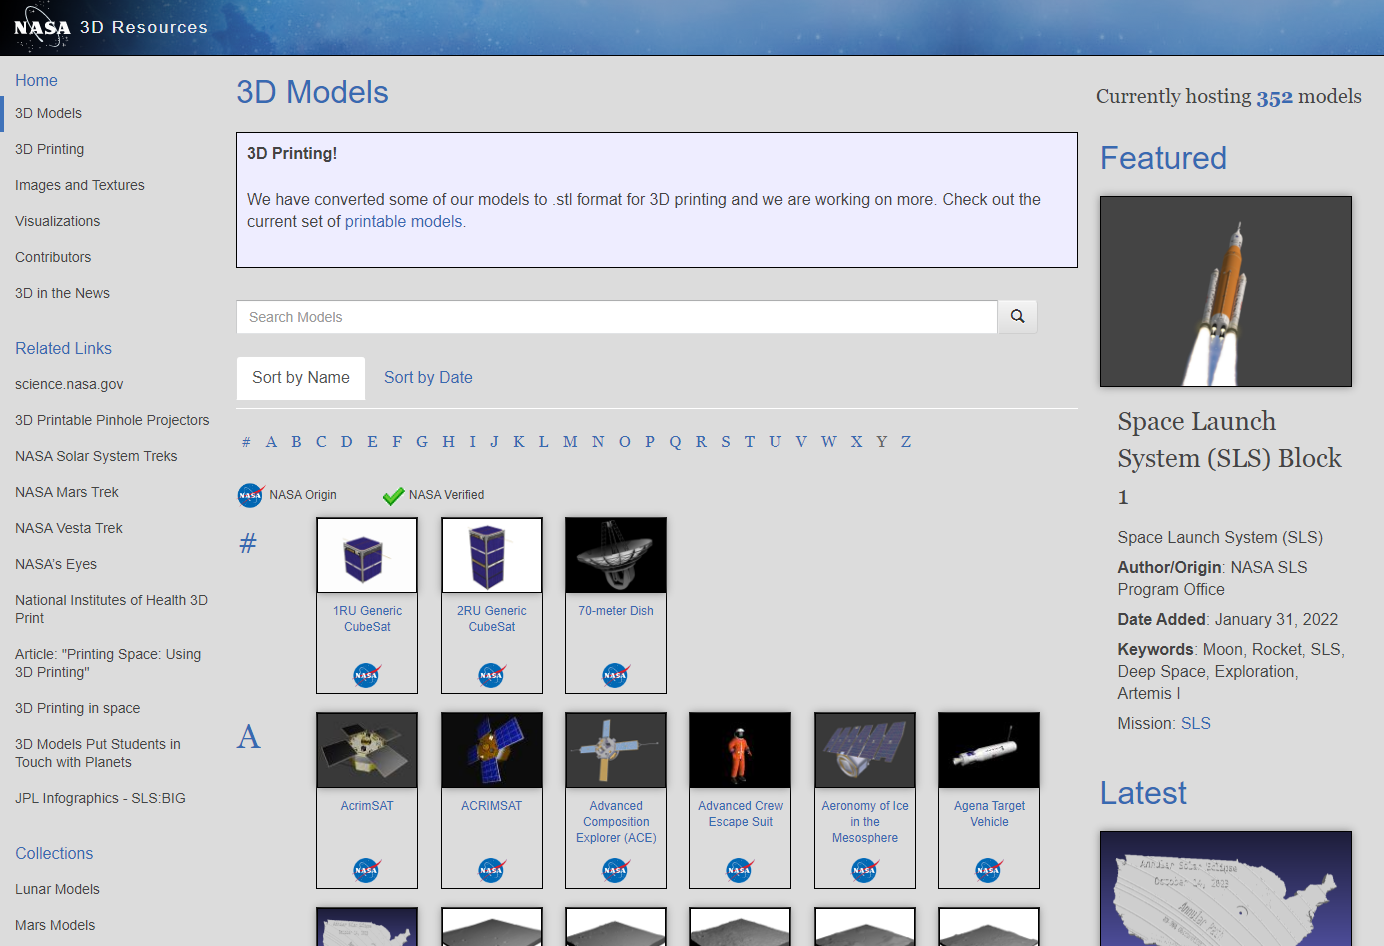Screen dimensions: 1384x946
Task: Open the Space Launch System featured model image
Action: 1225,291
